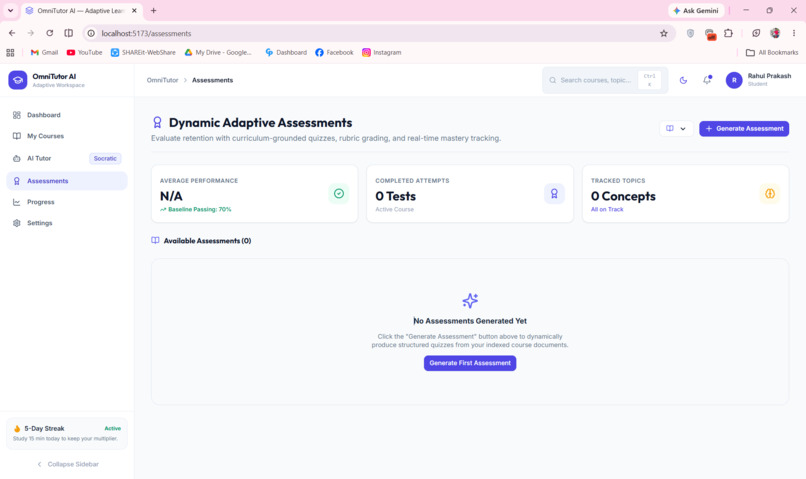Open the course selector dropdown
This screenshot has width=806, height=479.
point(676,128)
